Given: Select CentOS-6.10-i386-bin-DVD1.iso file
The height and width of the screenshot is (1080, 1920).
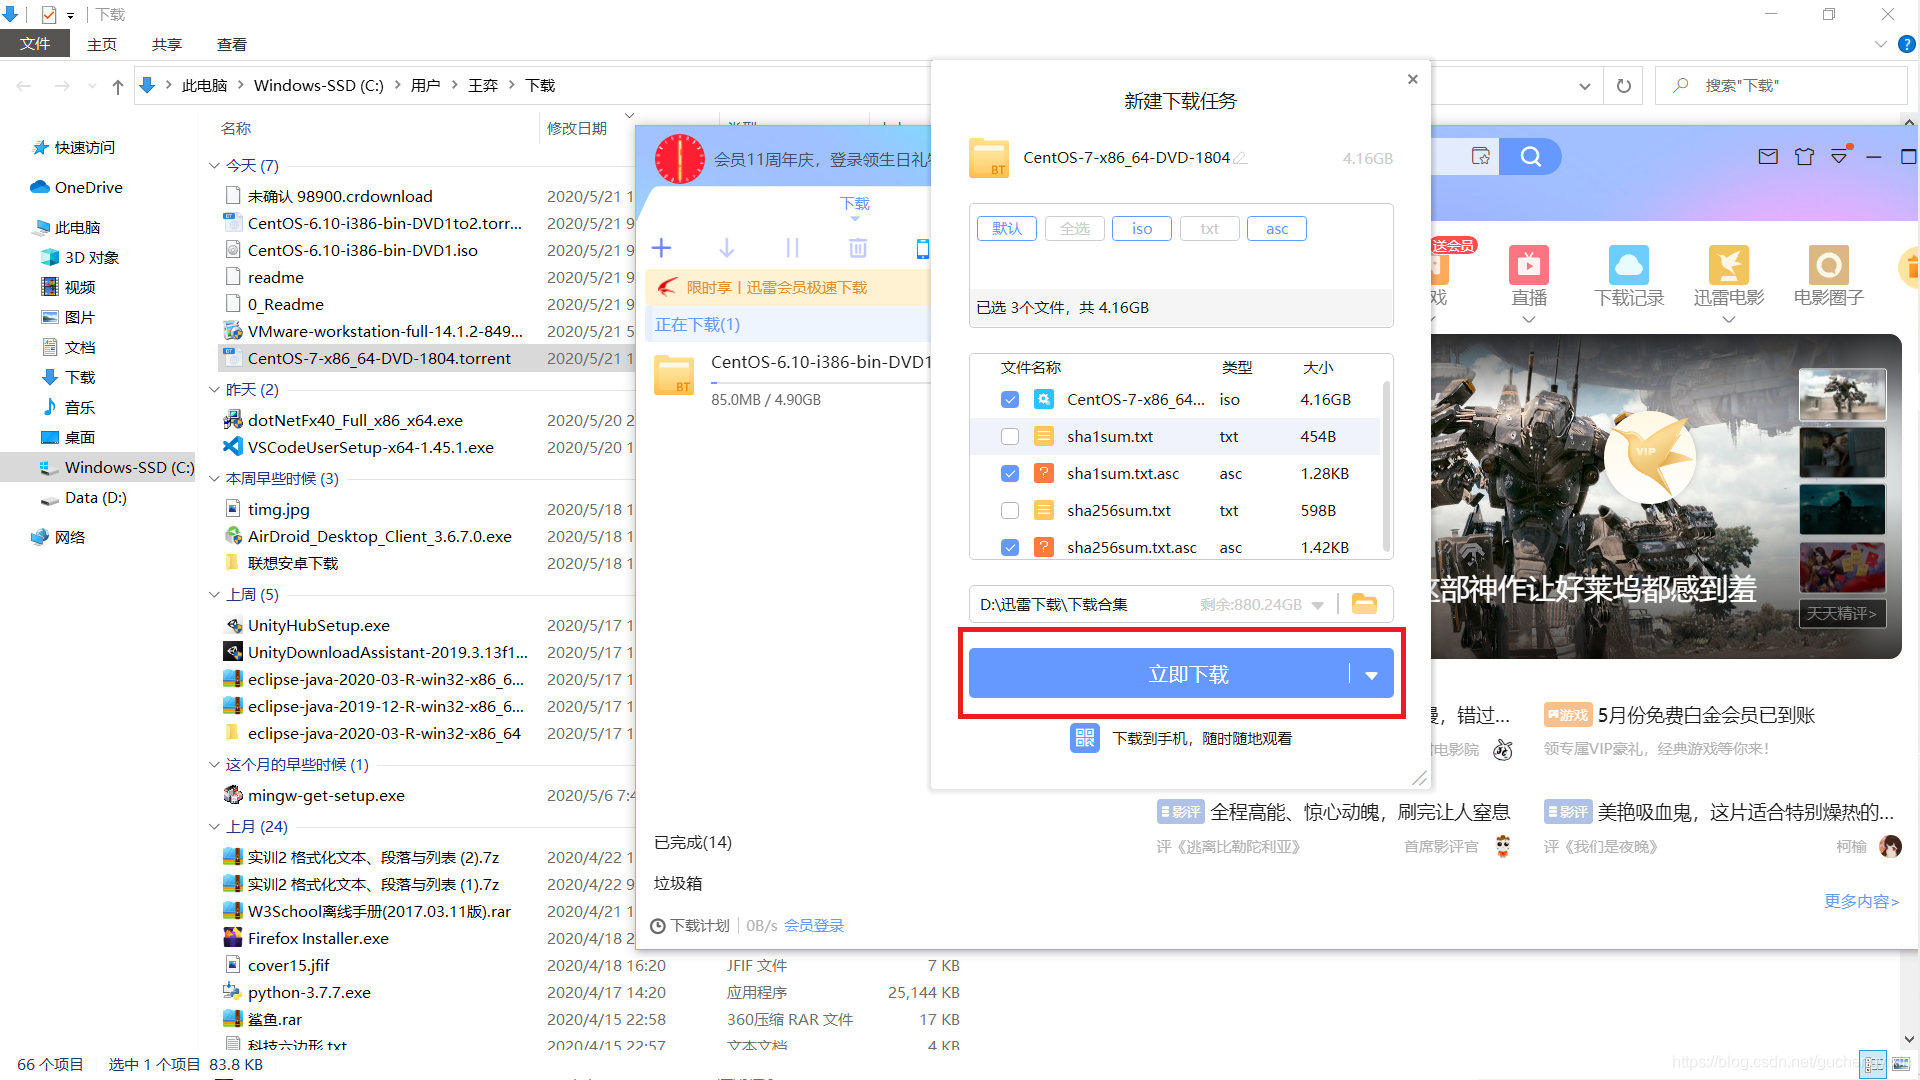Looking at the screenshot, I should click(362, 250).
